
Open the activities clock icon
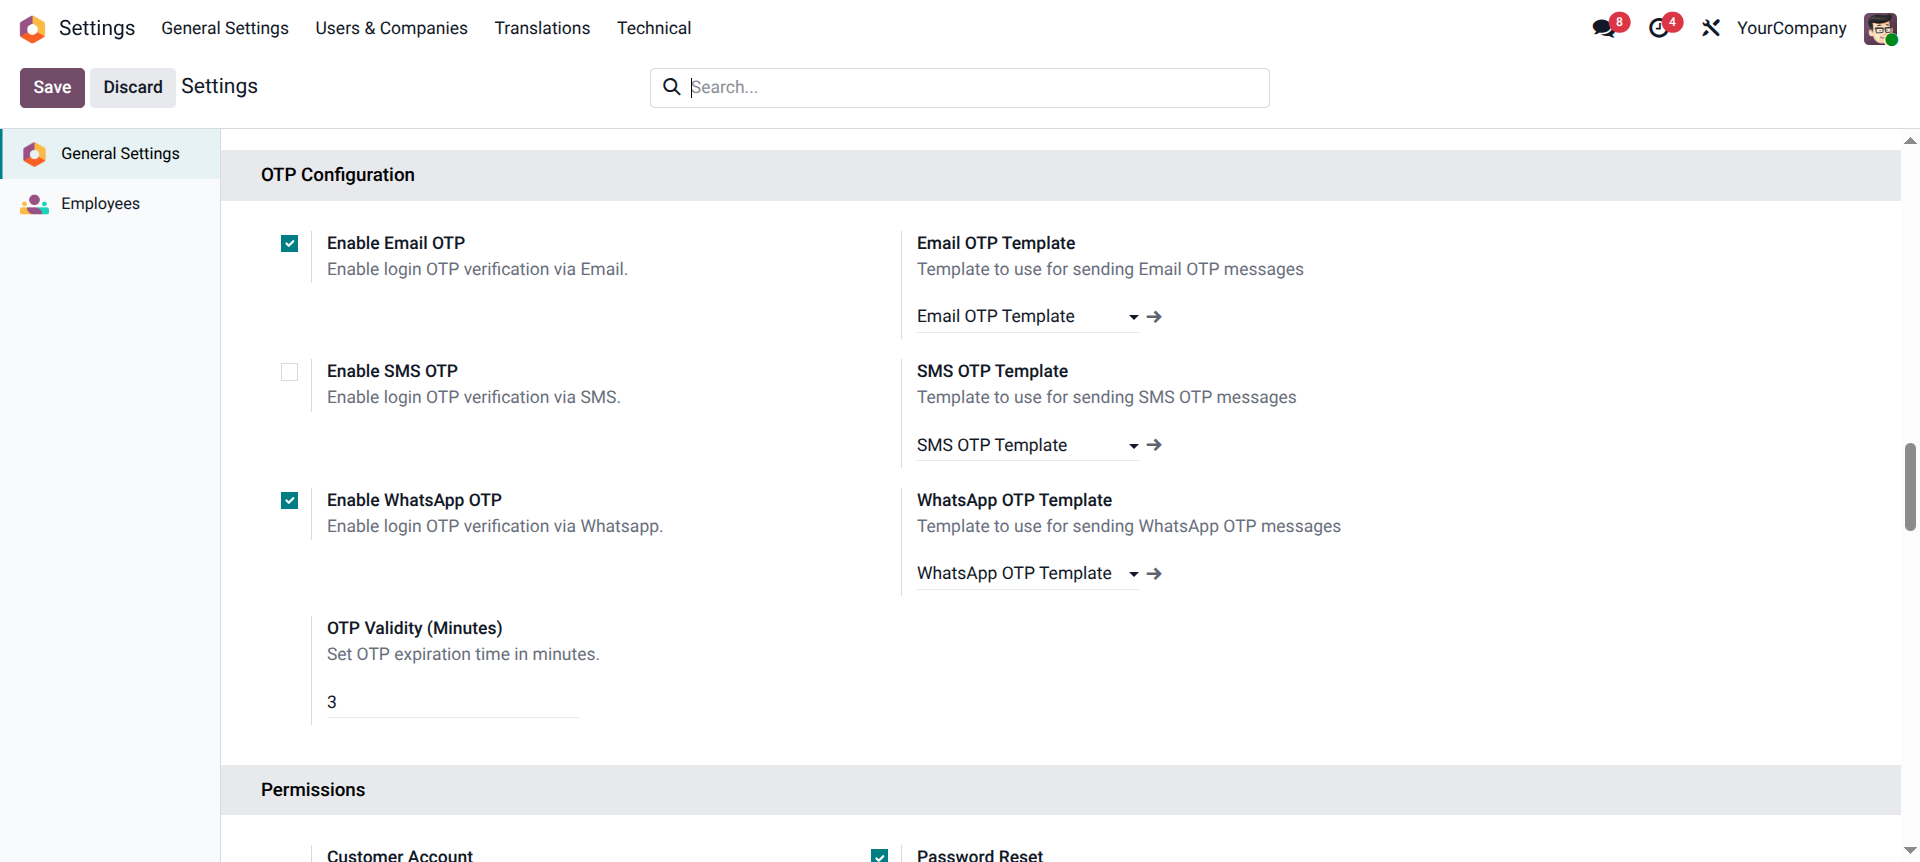tap(1659, 28)
